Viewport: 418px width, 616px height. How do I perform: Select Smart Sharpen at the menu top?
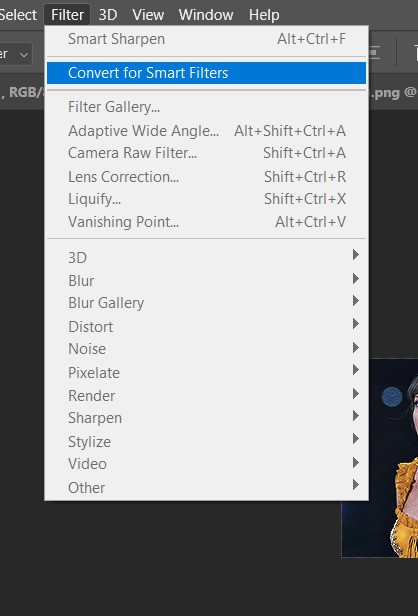click(x=206, y=39)
